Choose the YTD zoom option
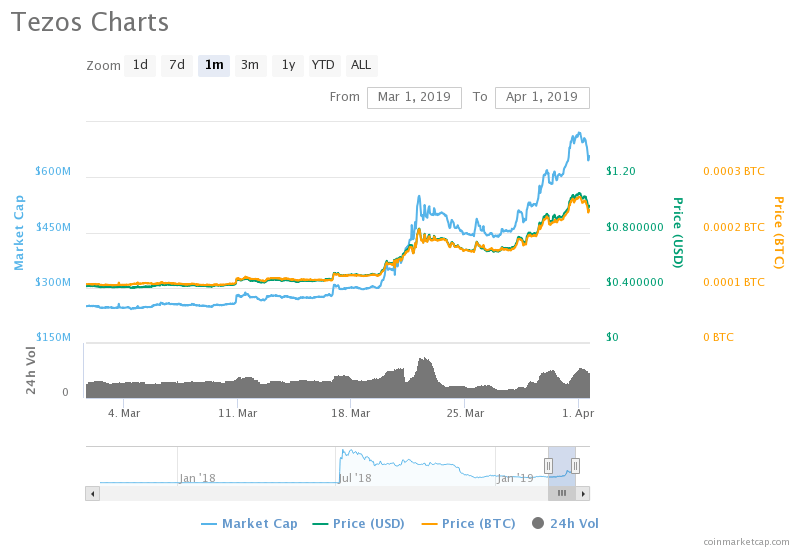 [323, 65]
